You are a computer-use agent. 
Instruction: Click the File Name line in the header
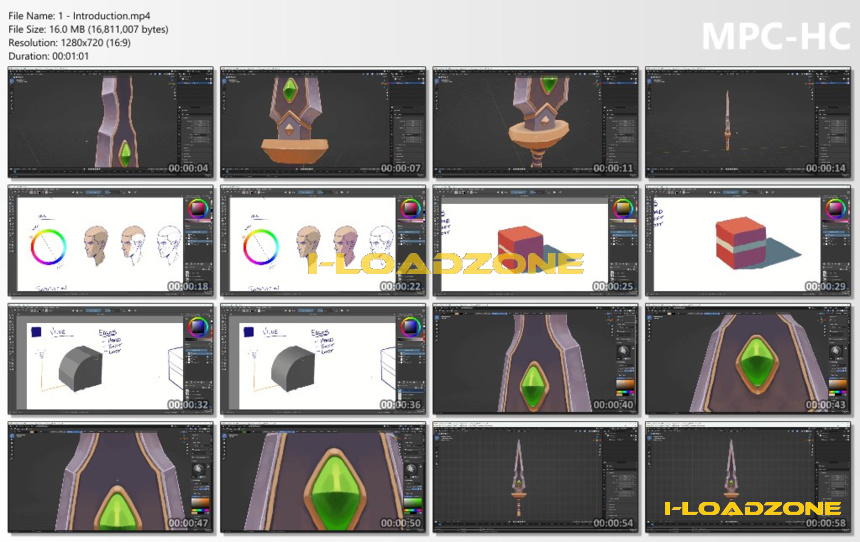point(79,16)
